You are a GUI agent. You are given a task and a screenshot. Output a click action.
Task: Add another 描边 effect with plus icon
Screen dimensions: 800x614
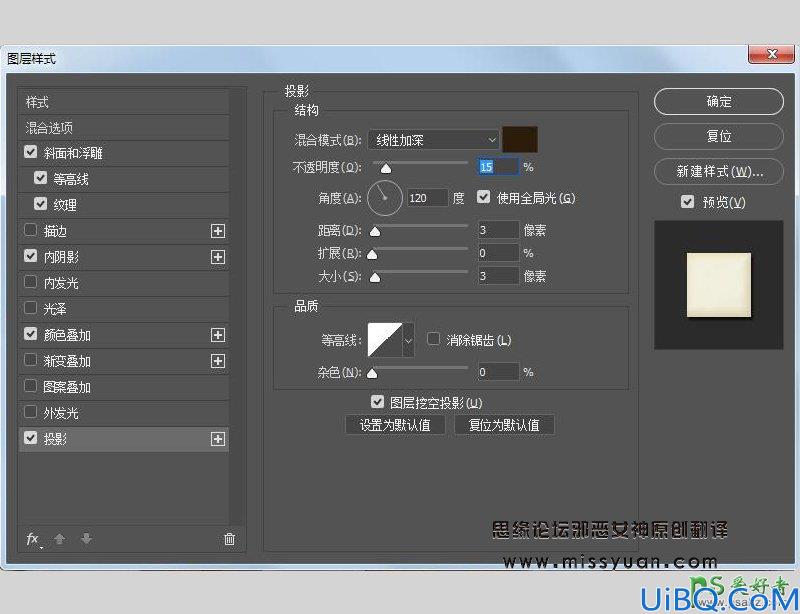pos(218,231)
